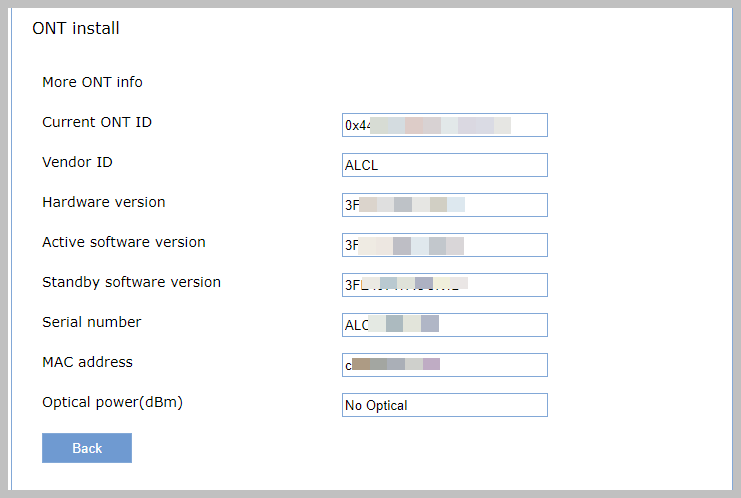The height and width of the screenshot is (498, 741).
Task: Click the MAC address label
Action: pos(87,362)
